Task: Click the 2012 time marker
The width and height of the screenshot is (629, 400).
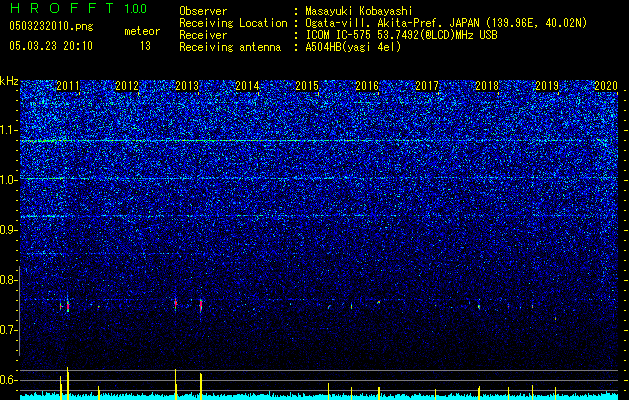Action: 127,85
